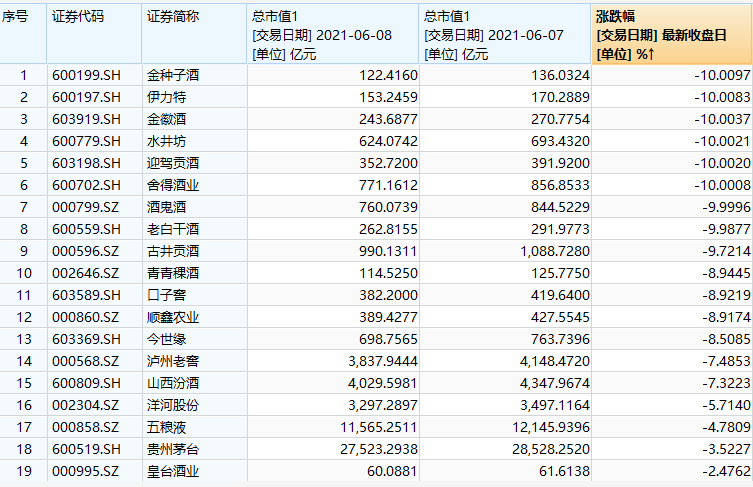This screenshot has width=753, height=487.
Task: Select stock code 000858.SZ
Action: point(85,427)
